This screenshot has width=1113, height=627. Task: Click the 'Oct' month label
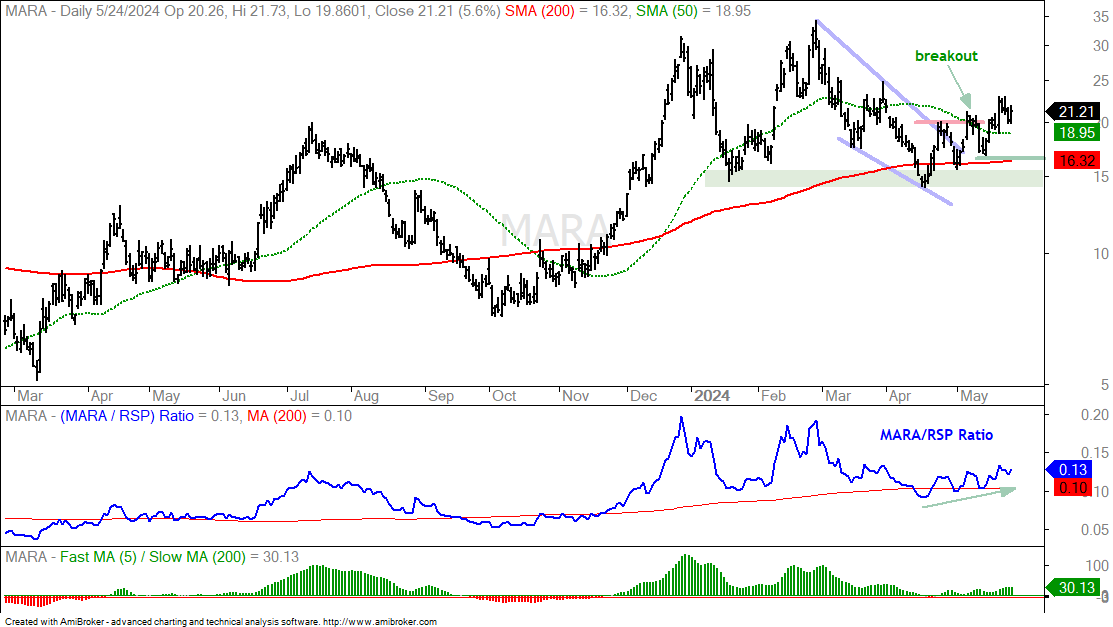pyautogui.click(x=504, y=396)
